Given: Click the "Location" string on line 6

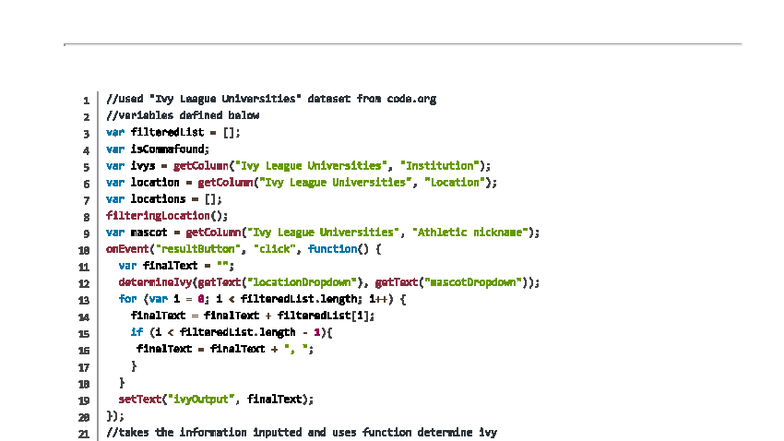Looking at the screenshot, I should (x=455, y=182).
